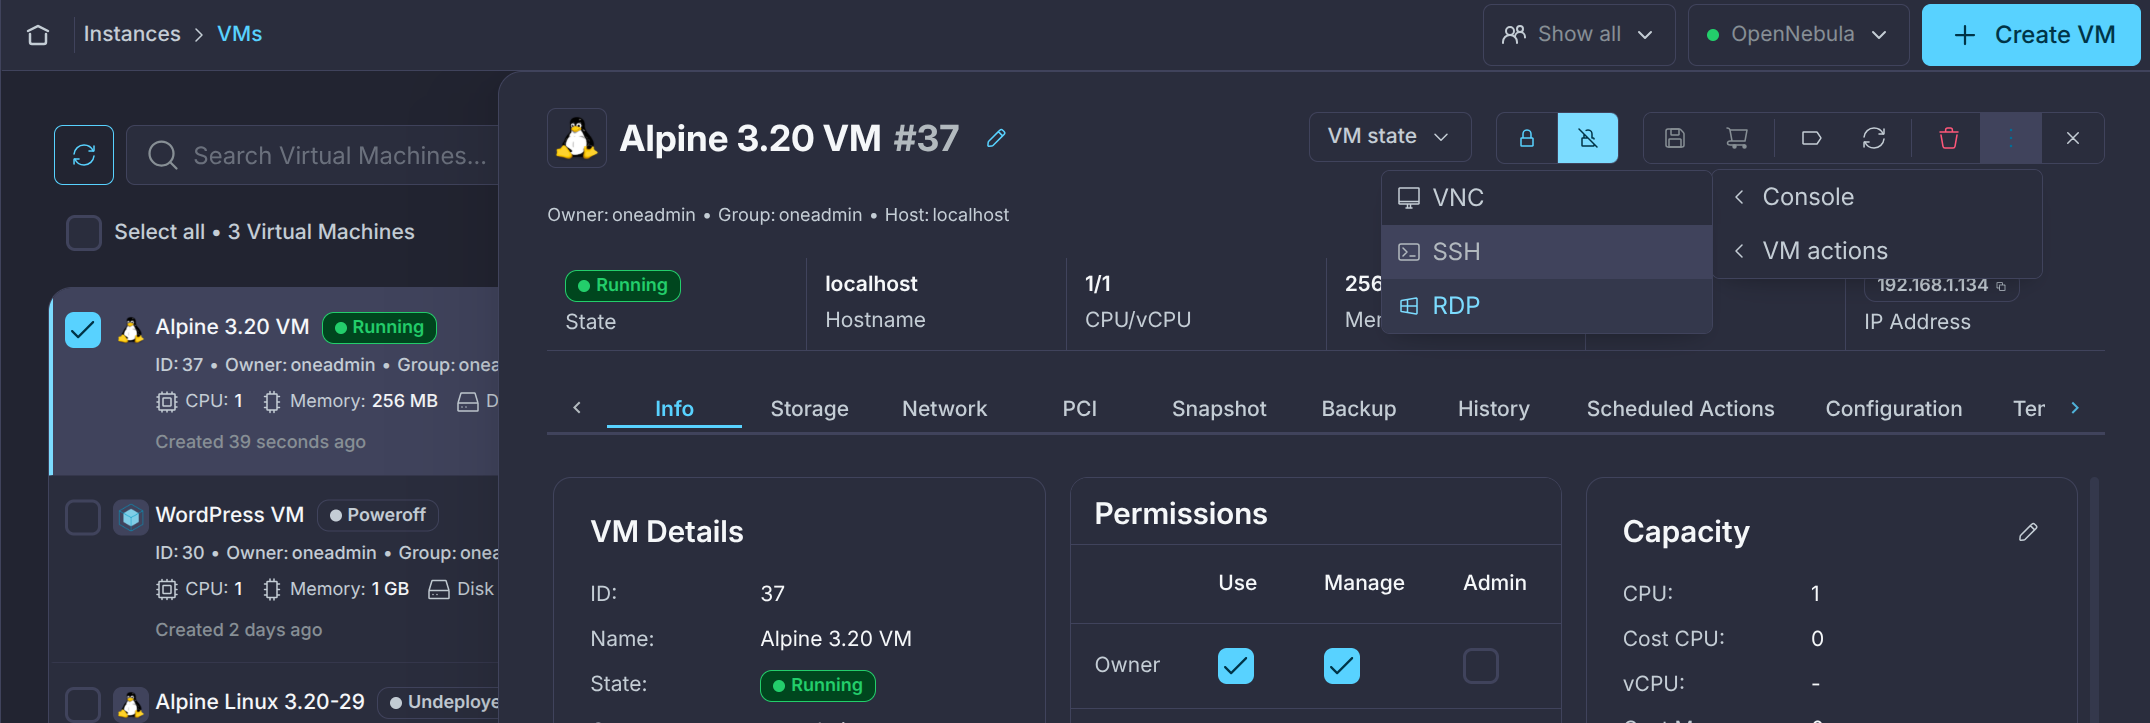Close the VM details panel
This screenshot has height=723, width=2150.
pyautogui.click(x=2073, y=138)
